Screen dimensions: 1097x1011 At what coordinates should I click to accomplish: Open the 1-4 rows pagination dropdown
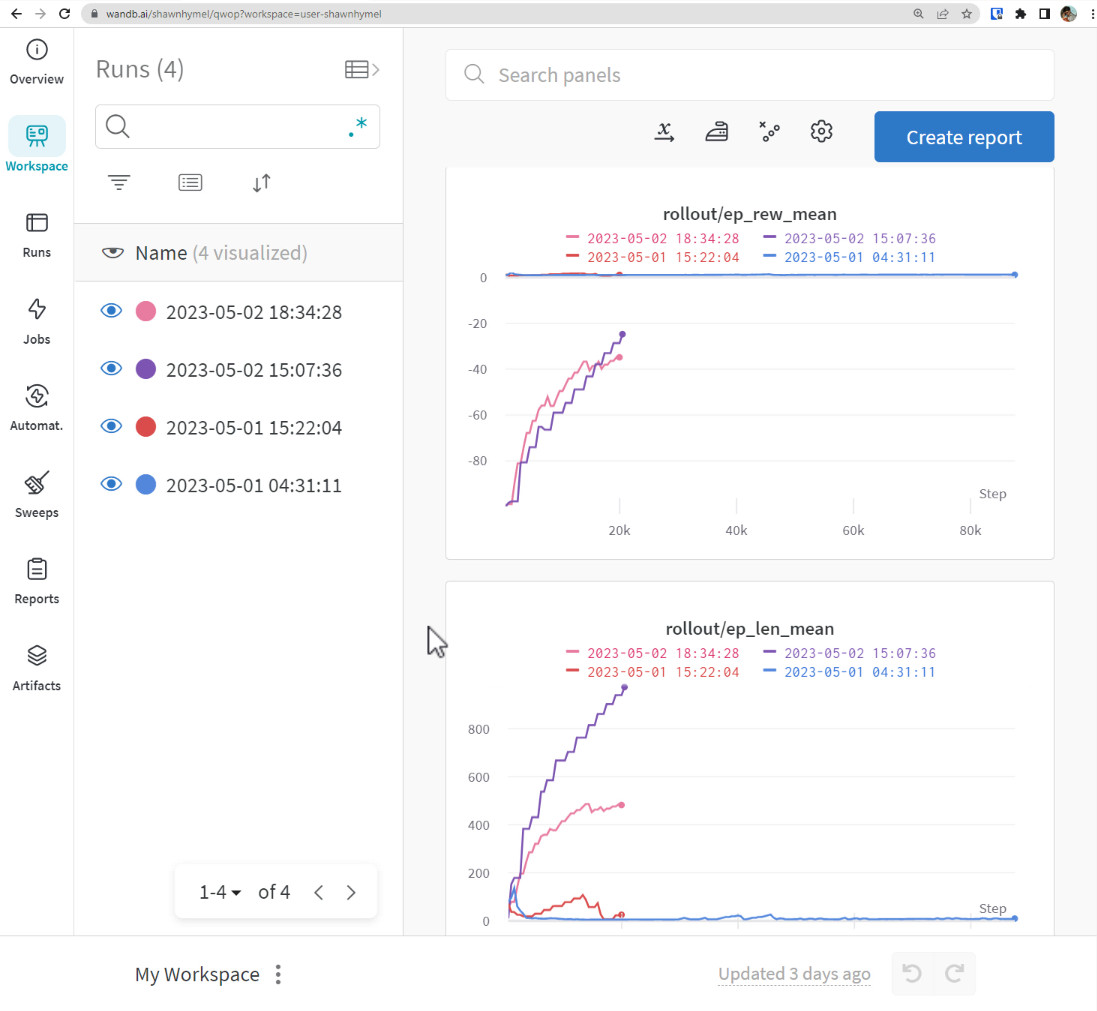point(221,892)
